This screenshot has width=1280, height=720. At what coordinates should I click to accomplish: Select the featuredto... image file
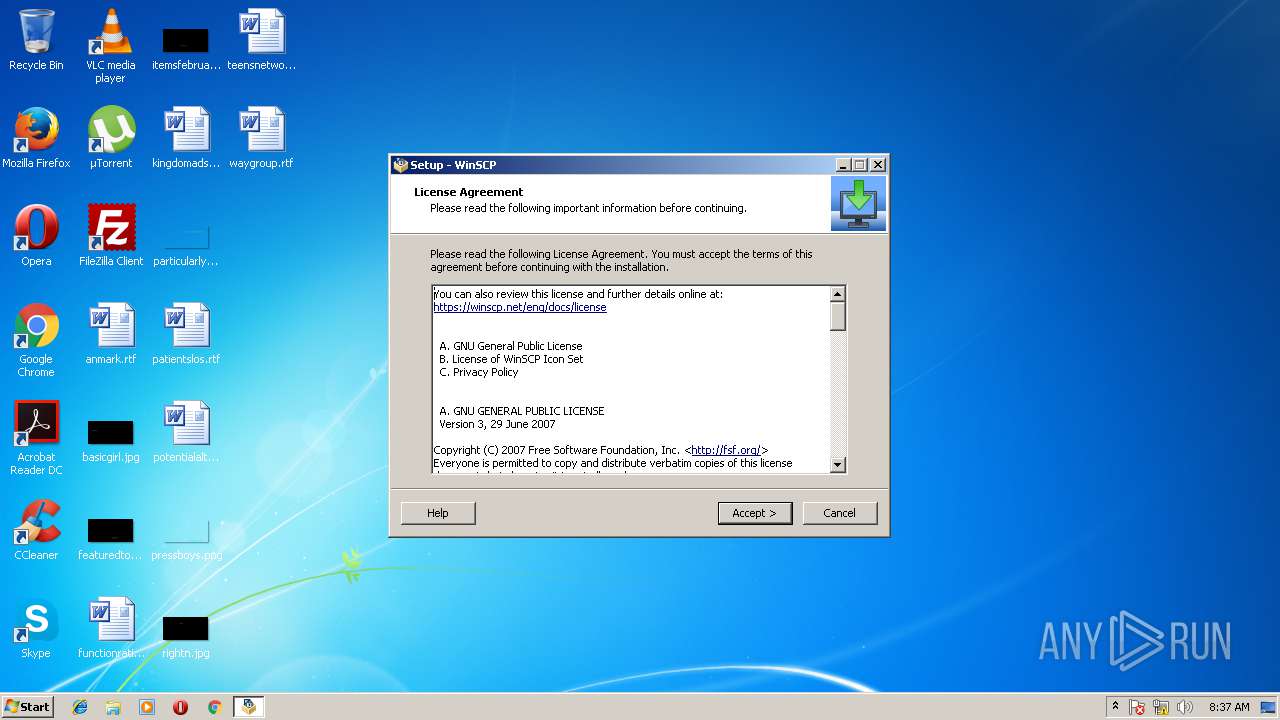(x=110, y=537)
